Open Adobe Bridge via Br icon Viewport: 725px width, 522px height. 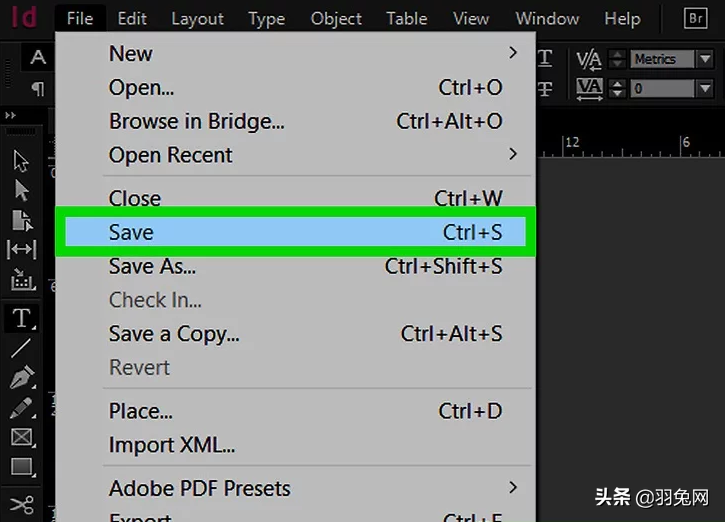pos(695,18)
